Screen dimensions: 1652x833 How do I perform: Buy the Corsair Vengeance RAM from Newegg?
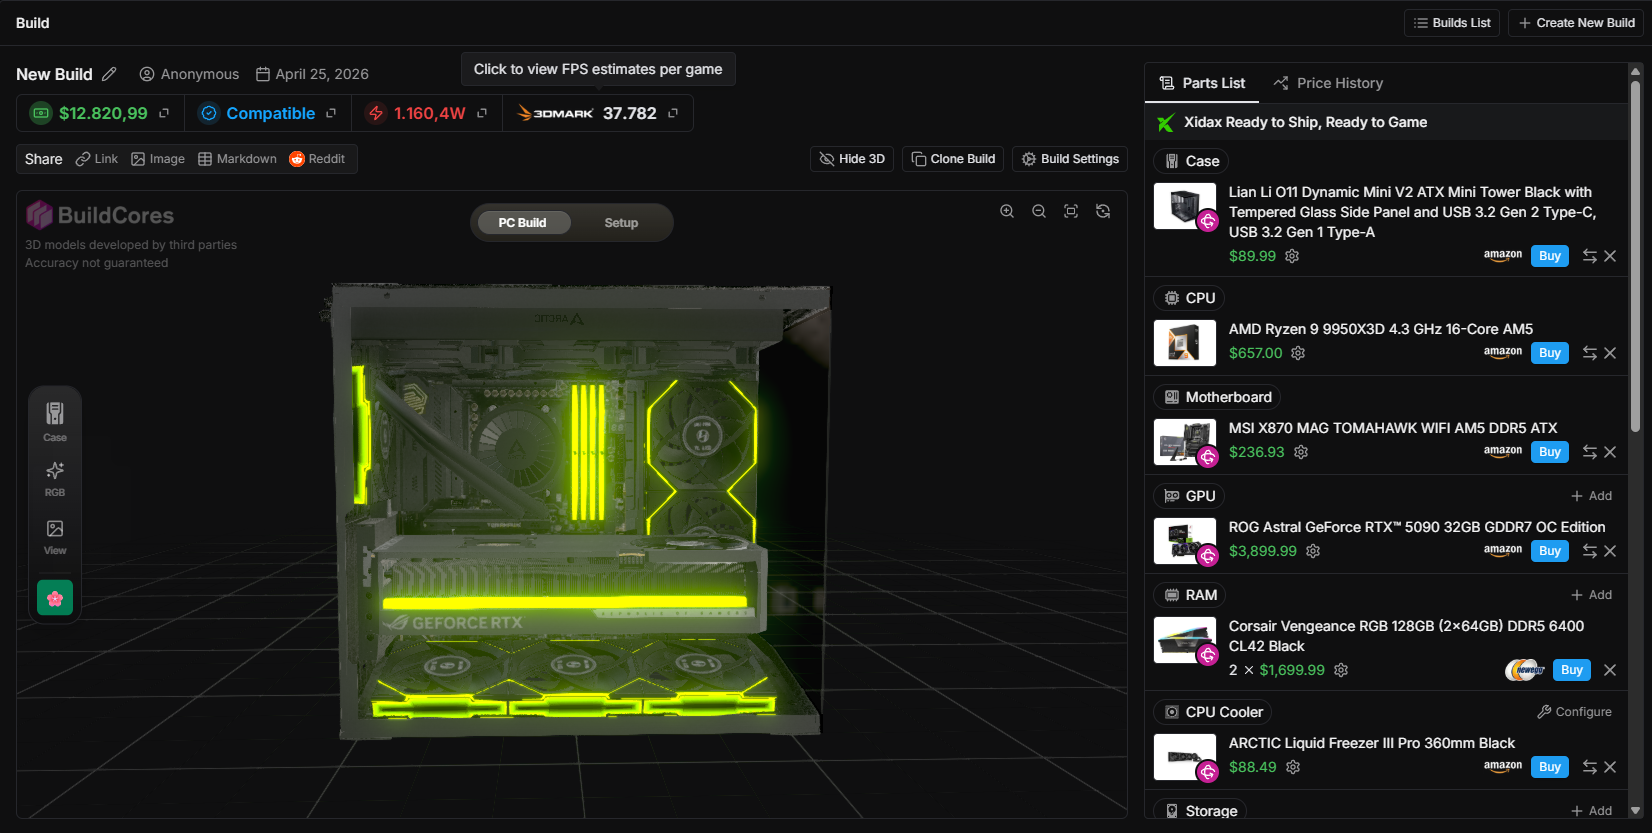pos(1572,670)
